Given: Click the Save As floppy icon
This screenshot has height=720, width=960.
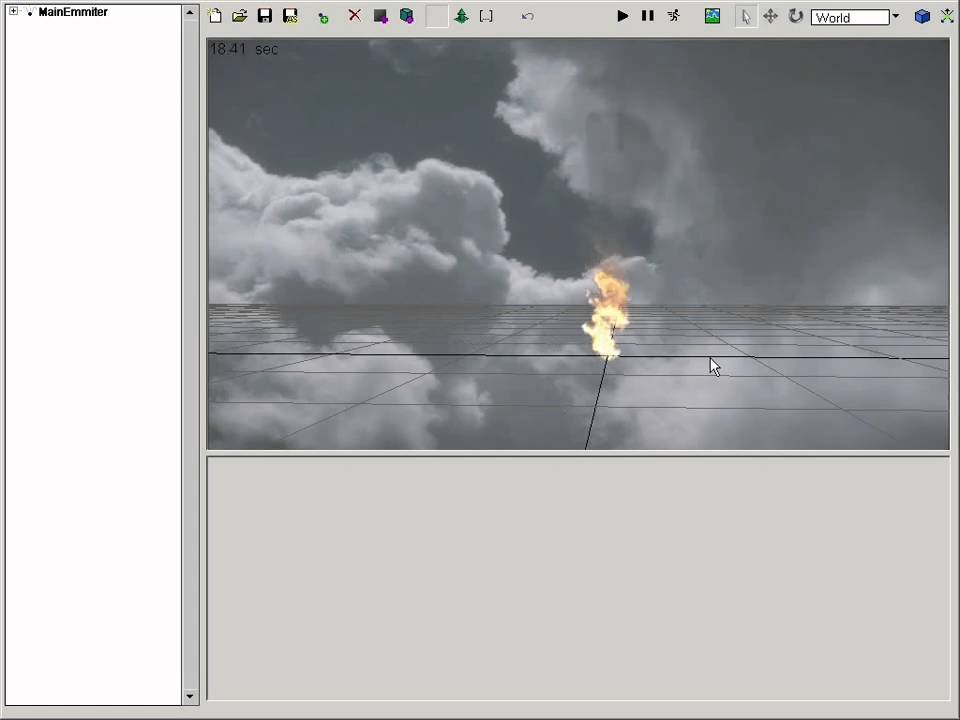Looking at the screenshot, I should coord(290,16).
